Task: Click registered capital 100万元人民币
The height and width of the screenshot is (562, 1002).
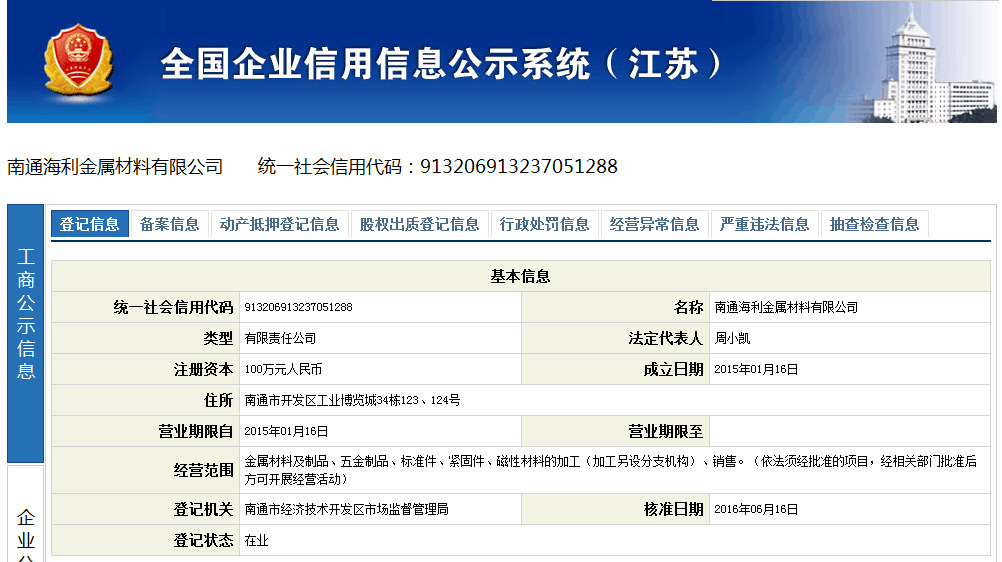Action: click(x=283, y=370)
